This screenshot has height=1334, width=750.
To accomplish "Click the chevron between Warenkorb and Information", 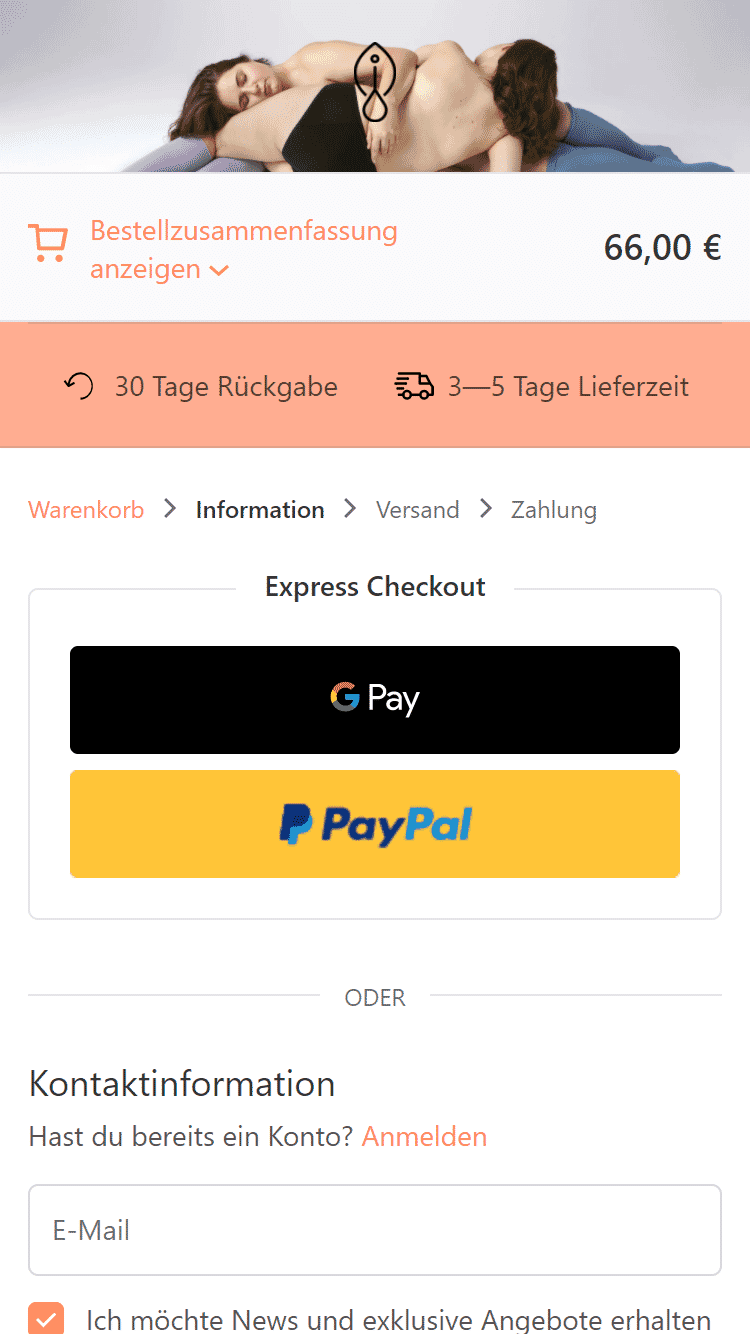I will click(x=168, y=509).
